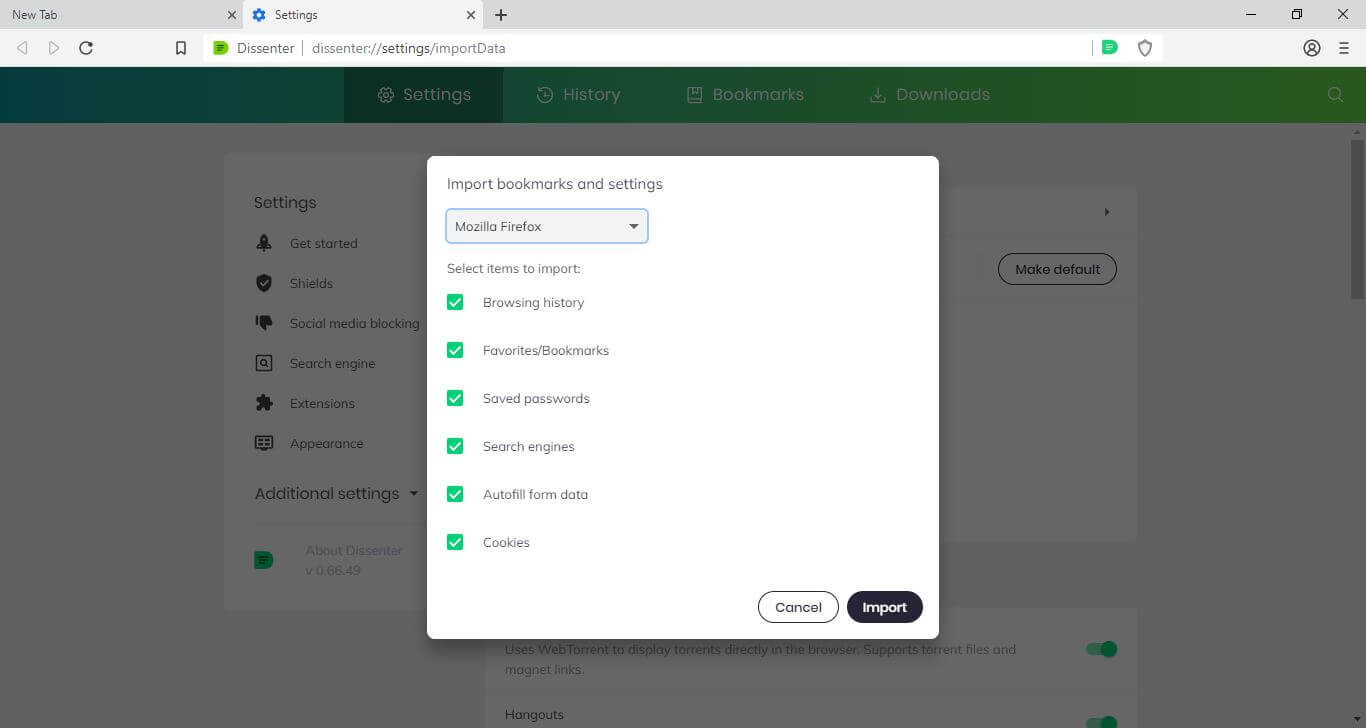Screen dimensions: 1366x728
Task: Click the page vertical scrollbar
Action: 1357,220
